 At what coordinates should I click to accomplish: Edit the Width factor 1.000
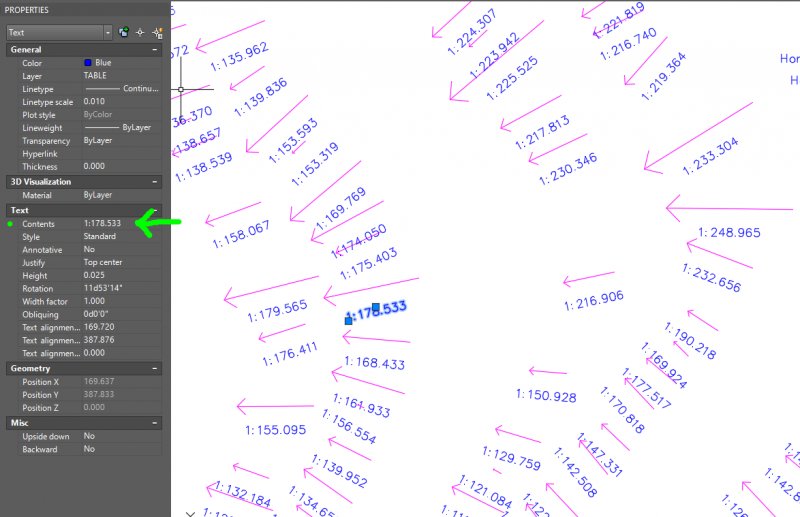[94, 301]
